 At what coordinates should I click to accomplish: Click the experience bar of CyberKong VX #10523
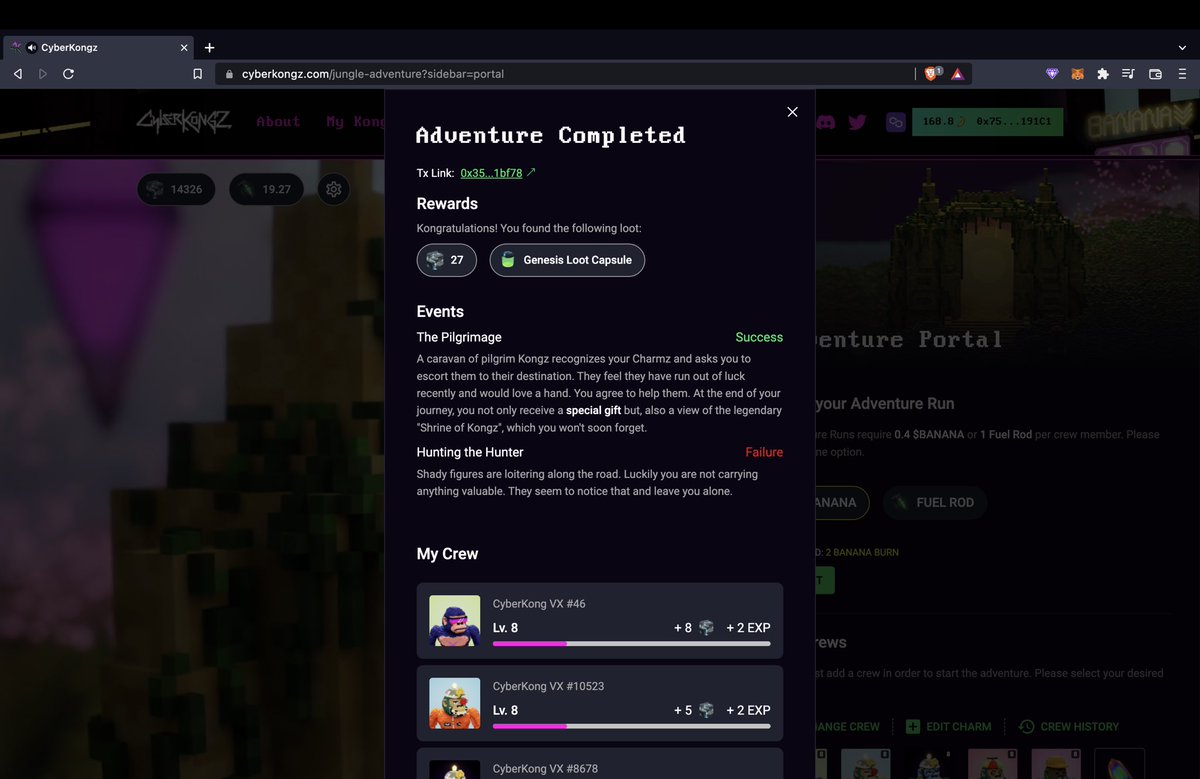click(631, 726)
